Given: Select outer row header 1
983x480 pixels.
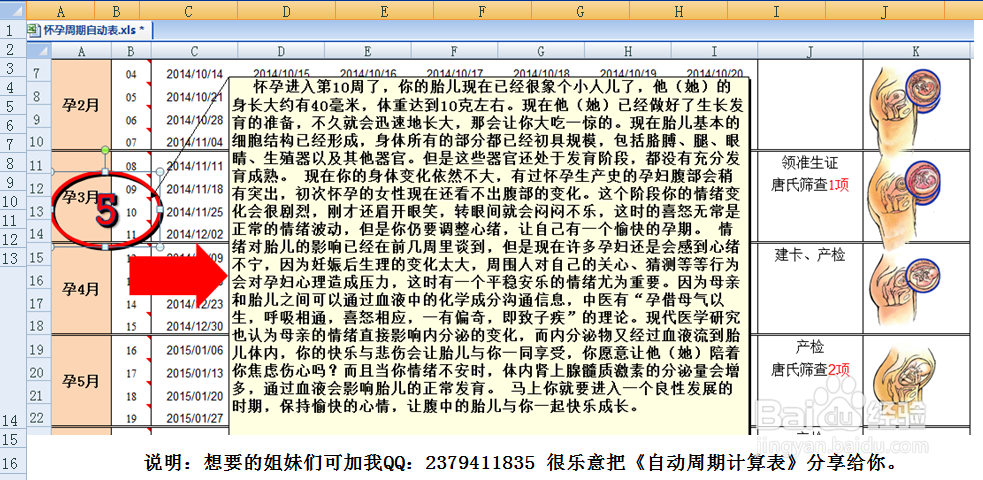Looking at the screenshot, I should [x=13, y=30].
